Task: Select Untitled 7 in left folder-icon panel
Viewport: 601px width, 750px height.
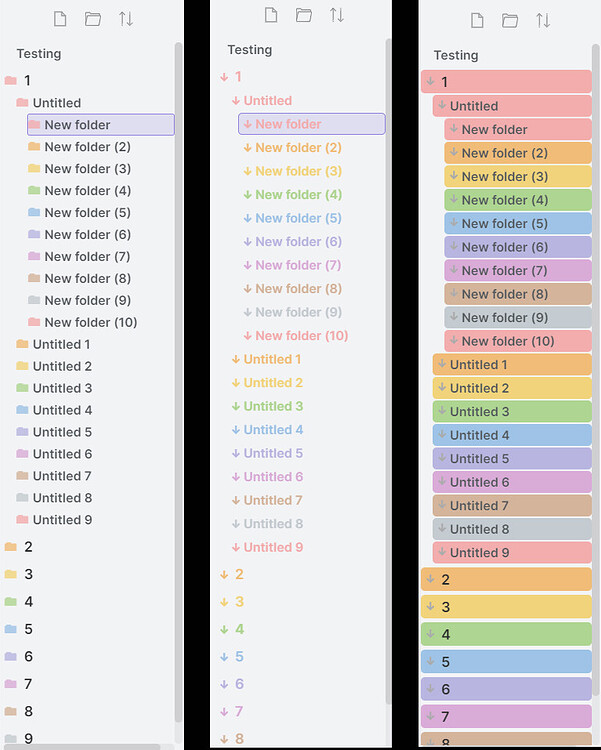Action: (62, 476)
